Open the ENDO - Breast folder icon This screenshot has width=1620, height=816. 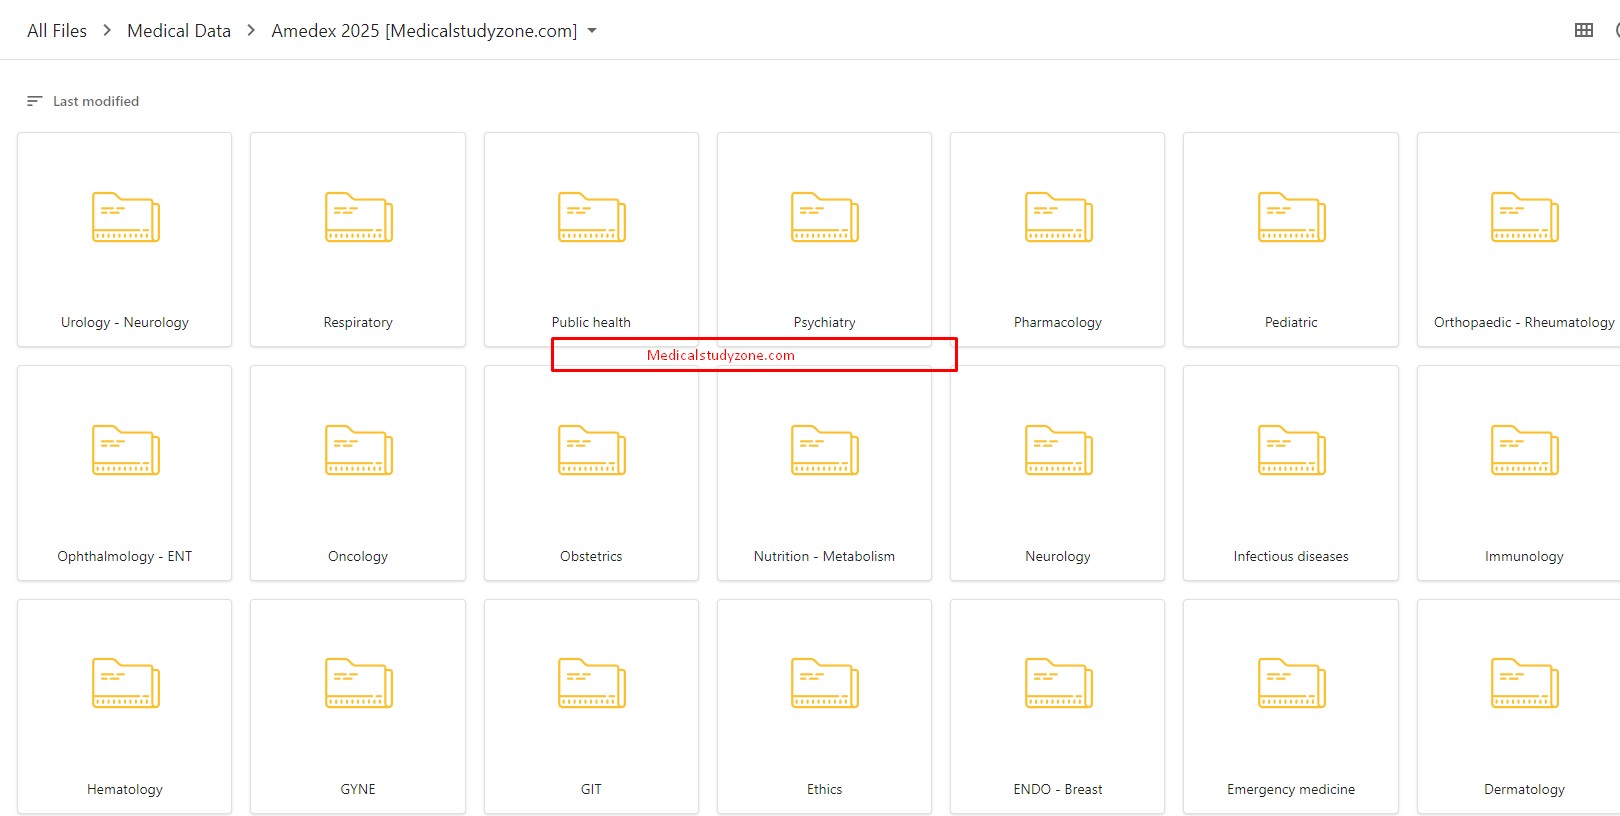click(x=1058, y=683)
